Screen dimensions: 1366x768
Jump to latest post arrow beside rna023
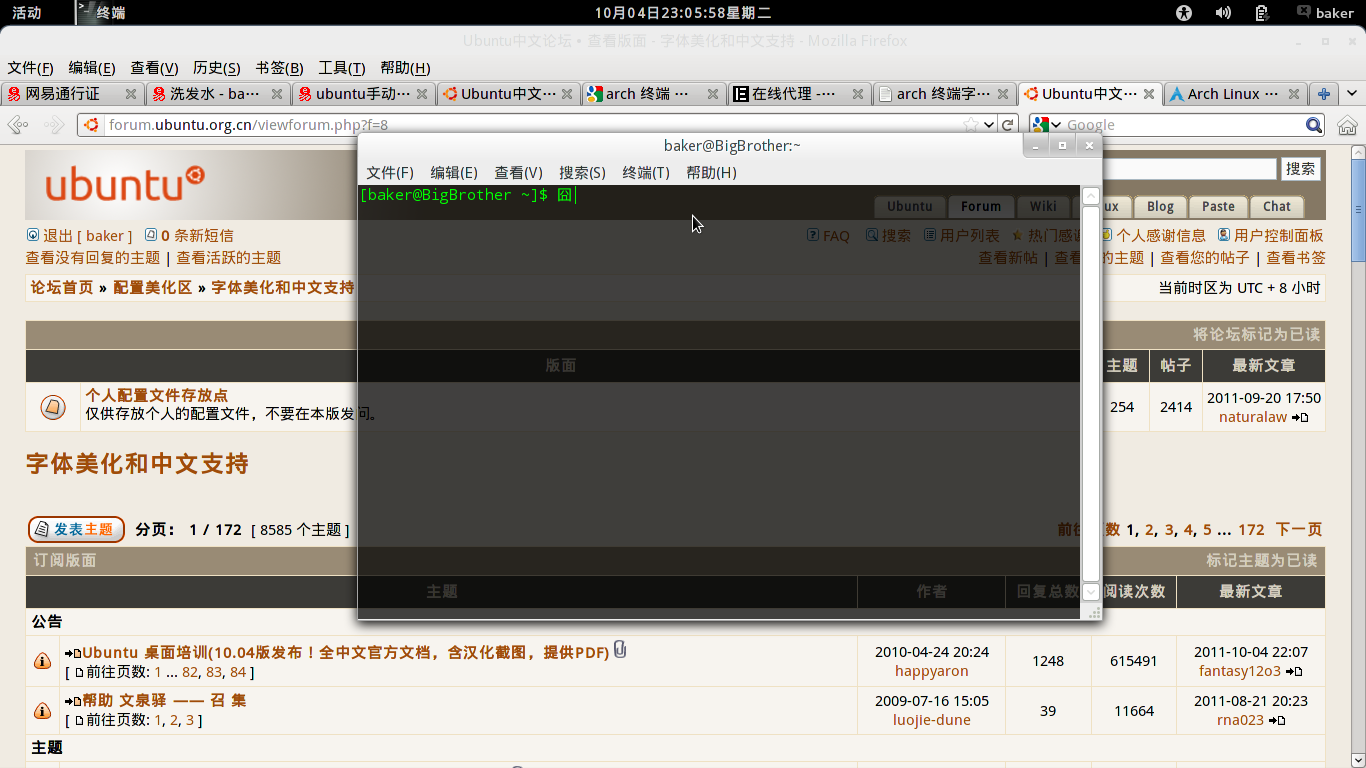(x=1277, y=720)
